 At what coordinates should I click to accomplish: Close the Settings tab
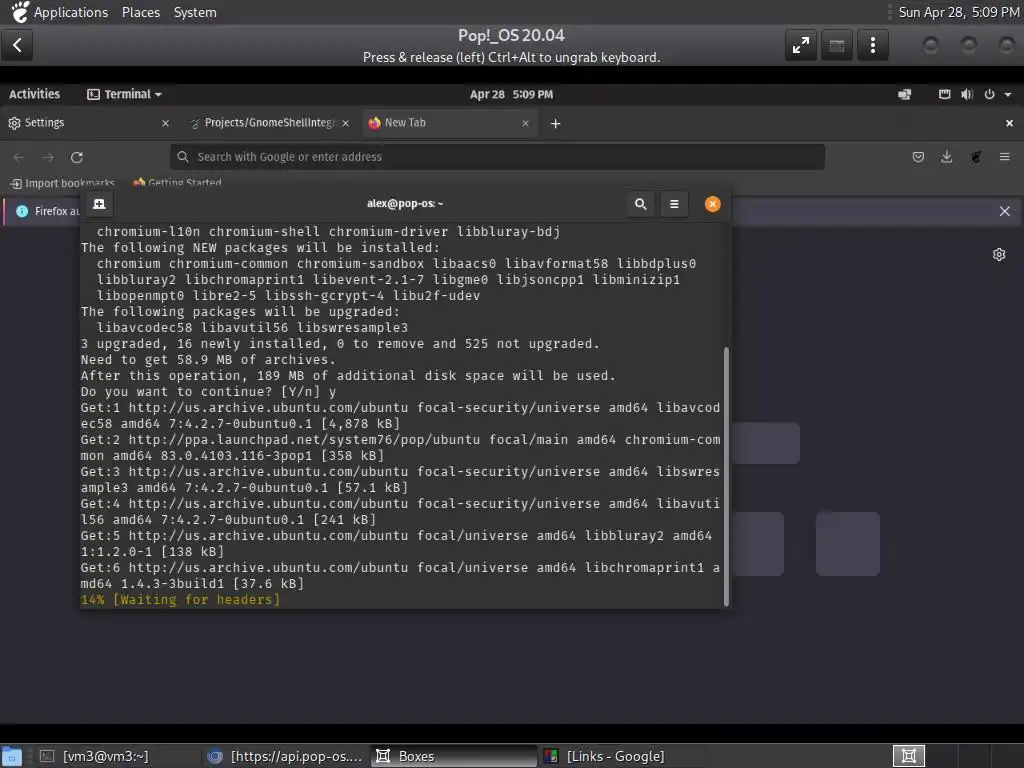pos(165,123)
